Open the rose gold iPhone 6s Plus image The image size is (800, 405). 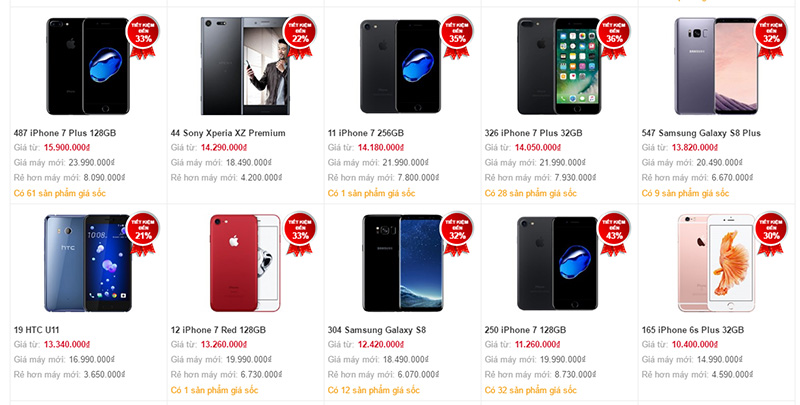pyautogui.click(x=716, y=263)
